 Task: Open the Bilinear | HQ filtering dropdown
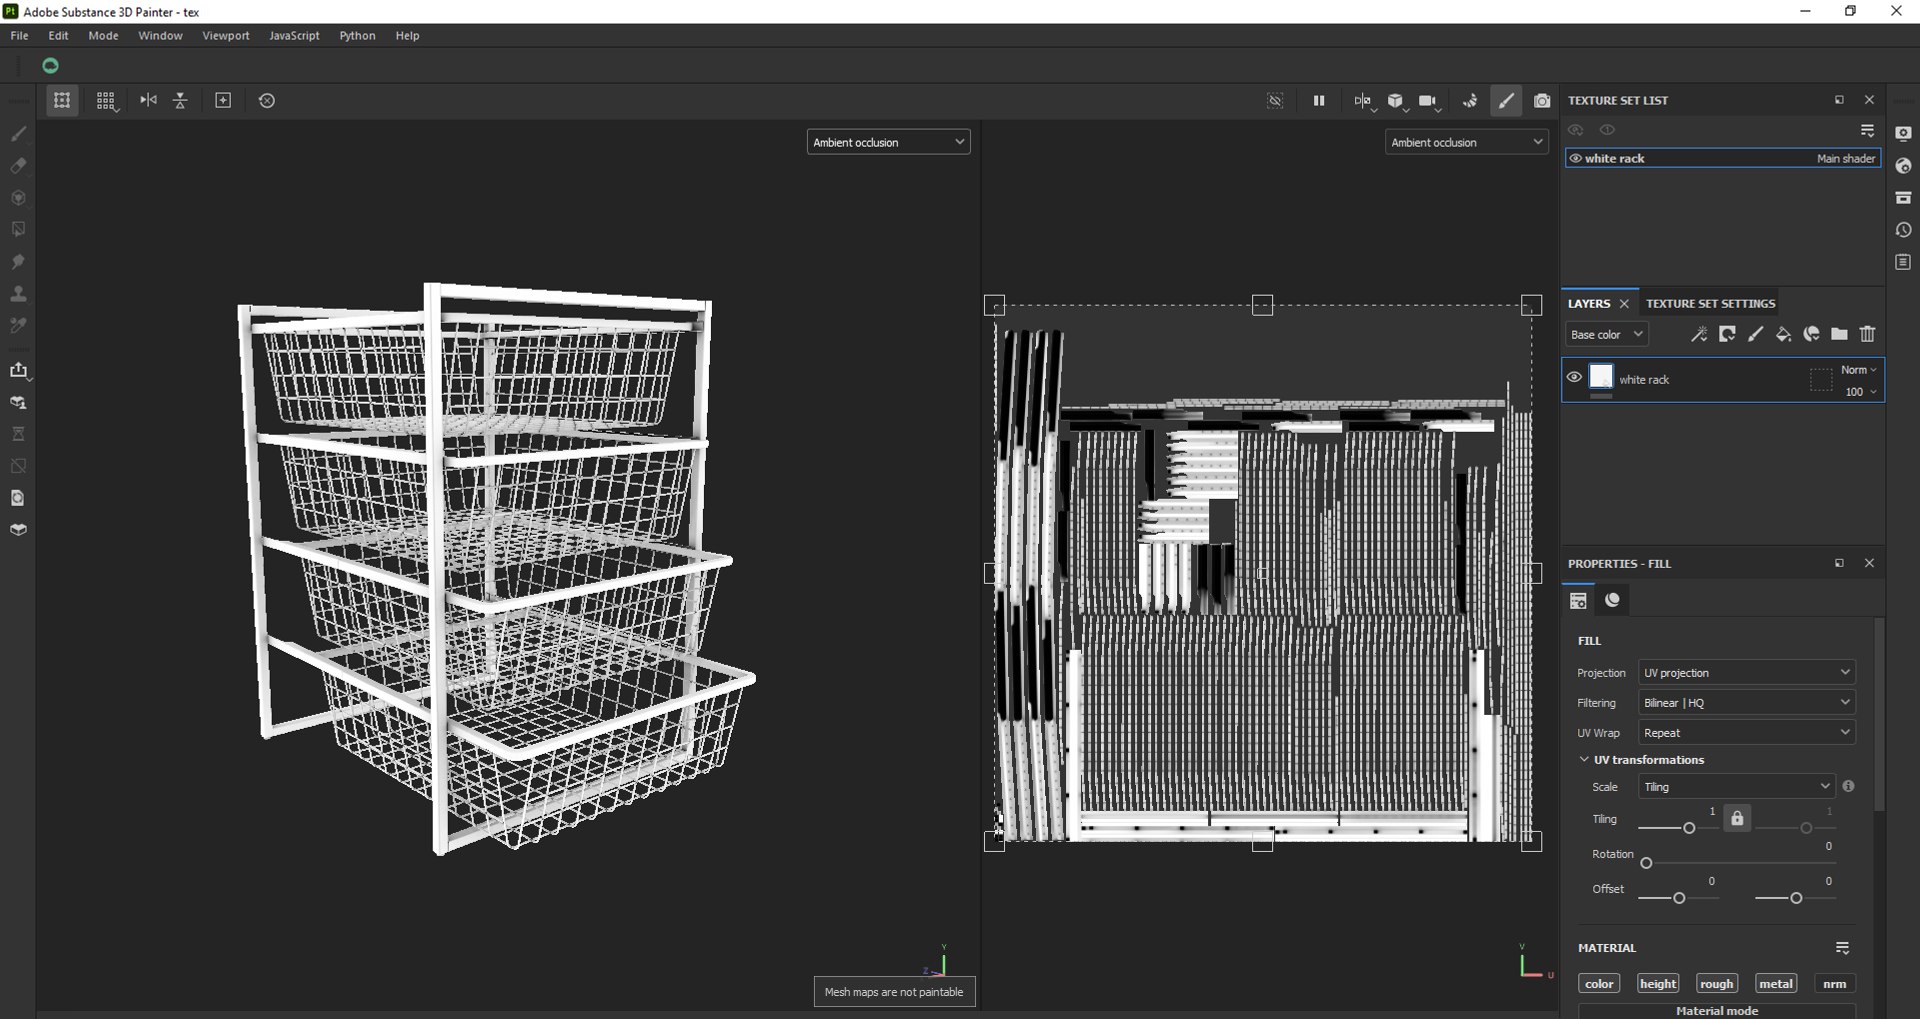(1746, 702)
